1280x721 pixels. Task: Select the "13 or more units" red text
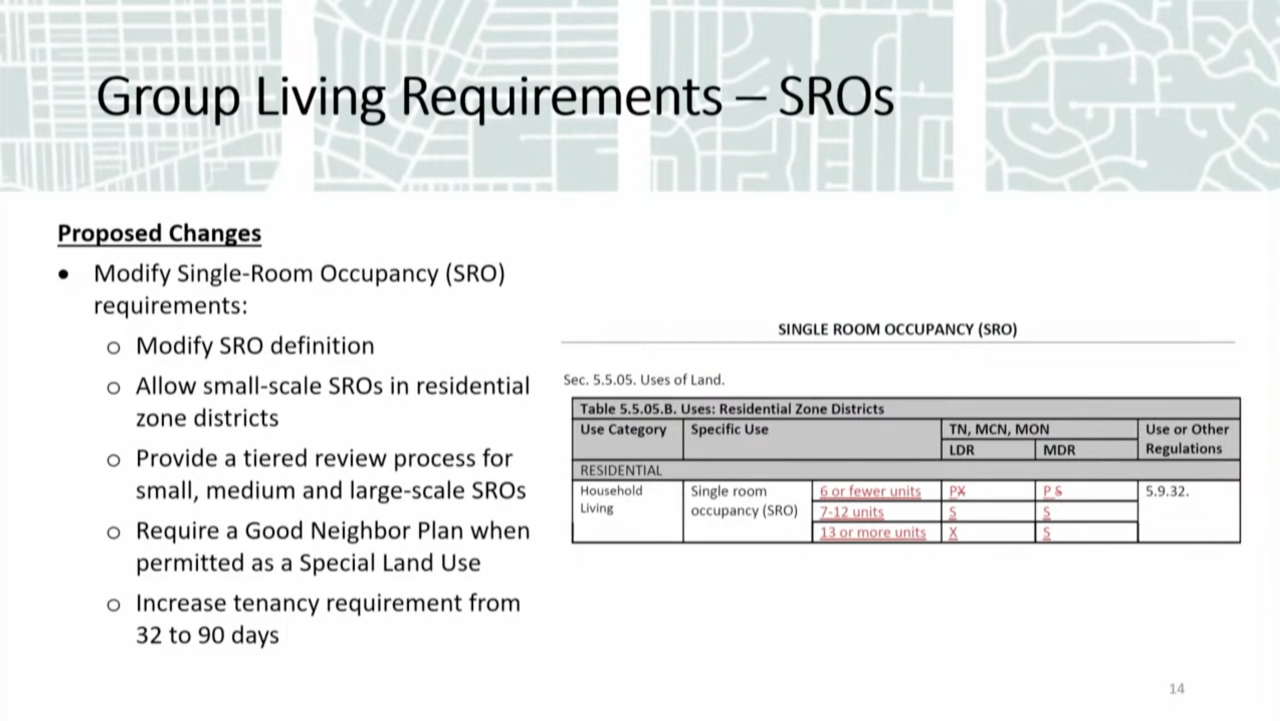[x=872, y=532]
